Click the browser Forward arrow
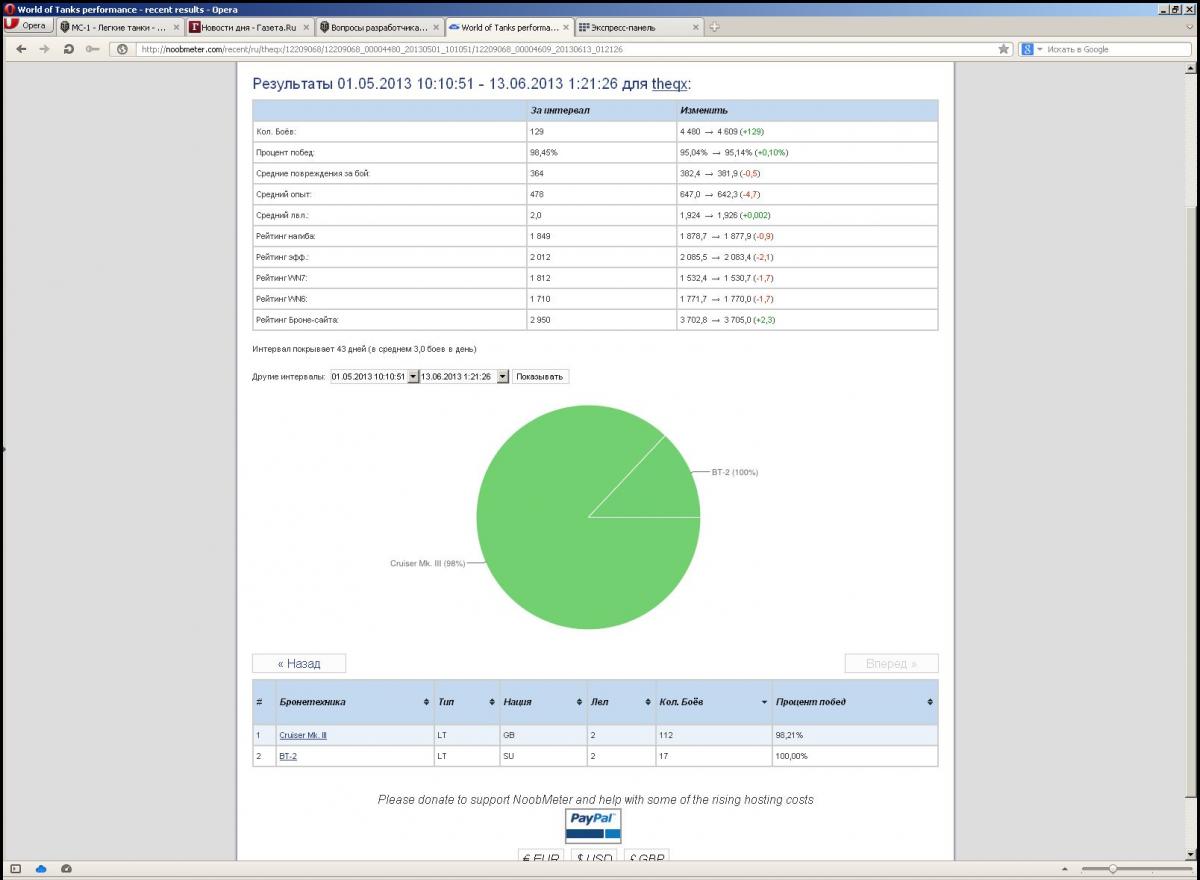The image size is (1200, 880). pos(44,49)
